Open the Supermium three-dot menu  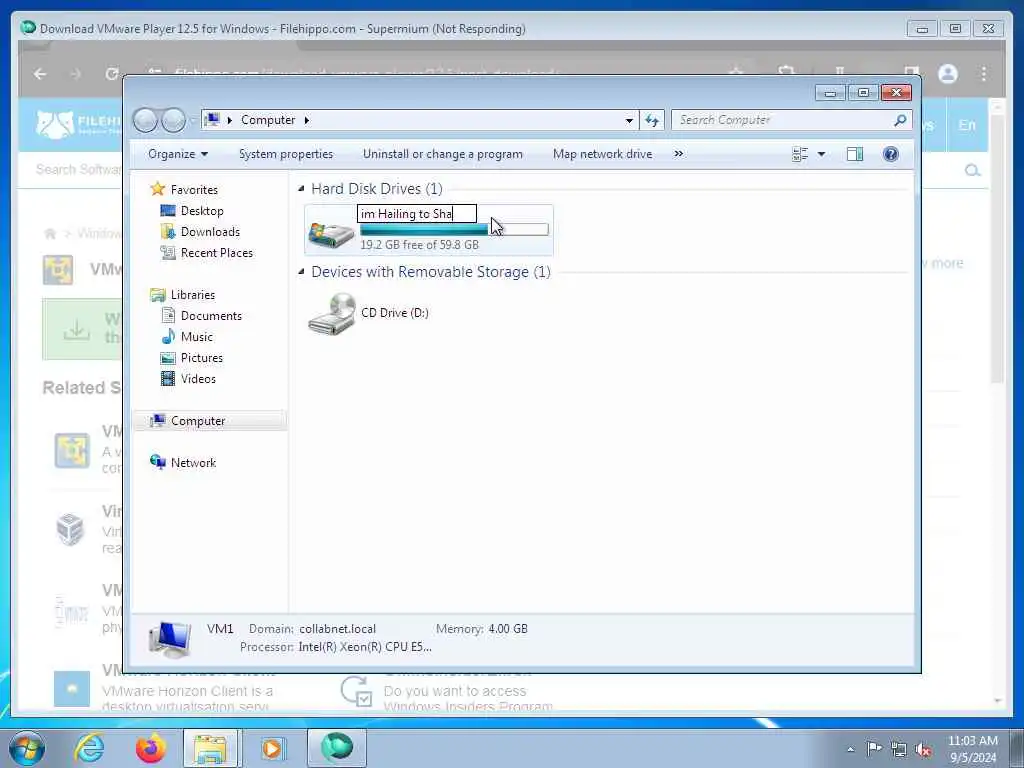point(984,74)
